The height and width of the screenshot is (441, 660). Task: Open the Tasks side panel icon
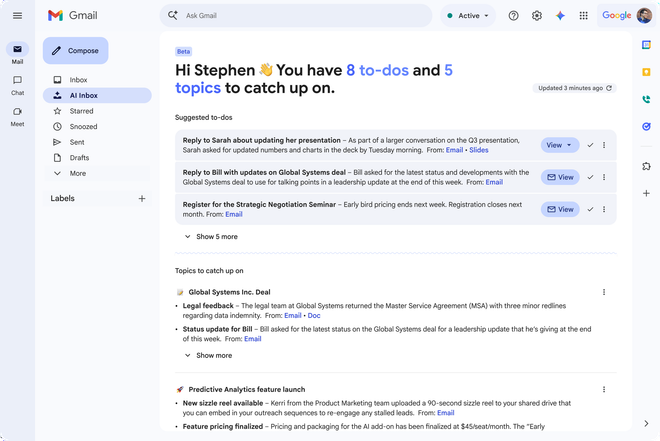(646, 126)
